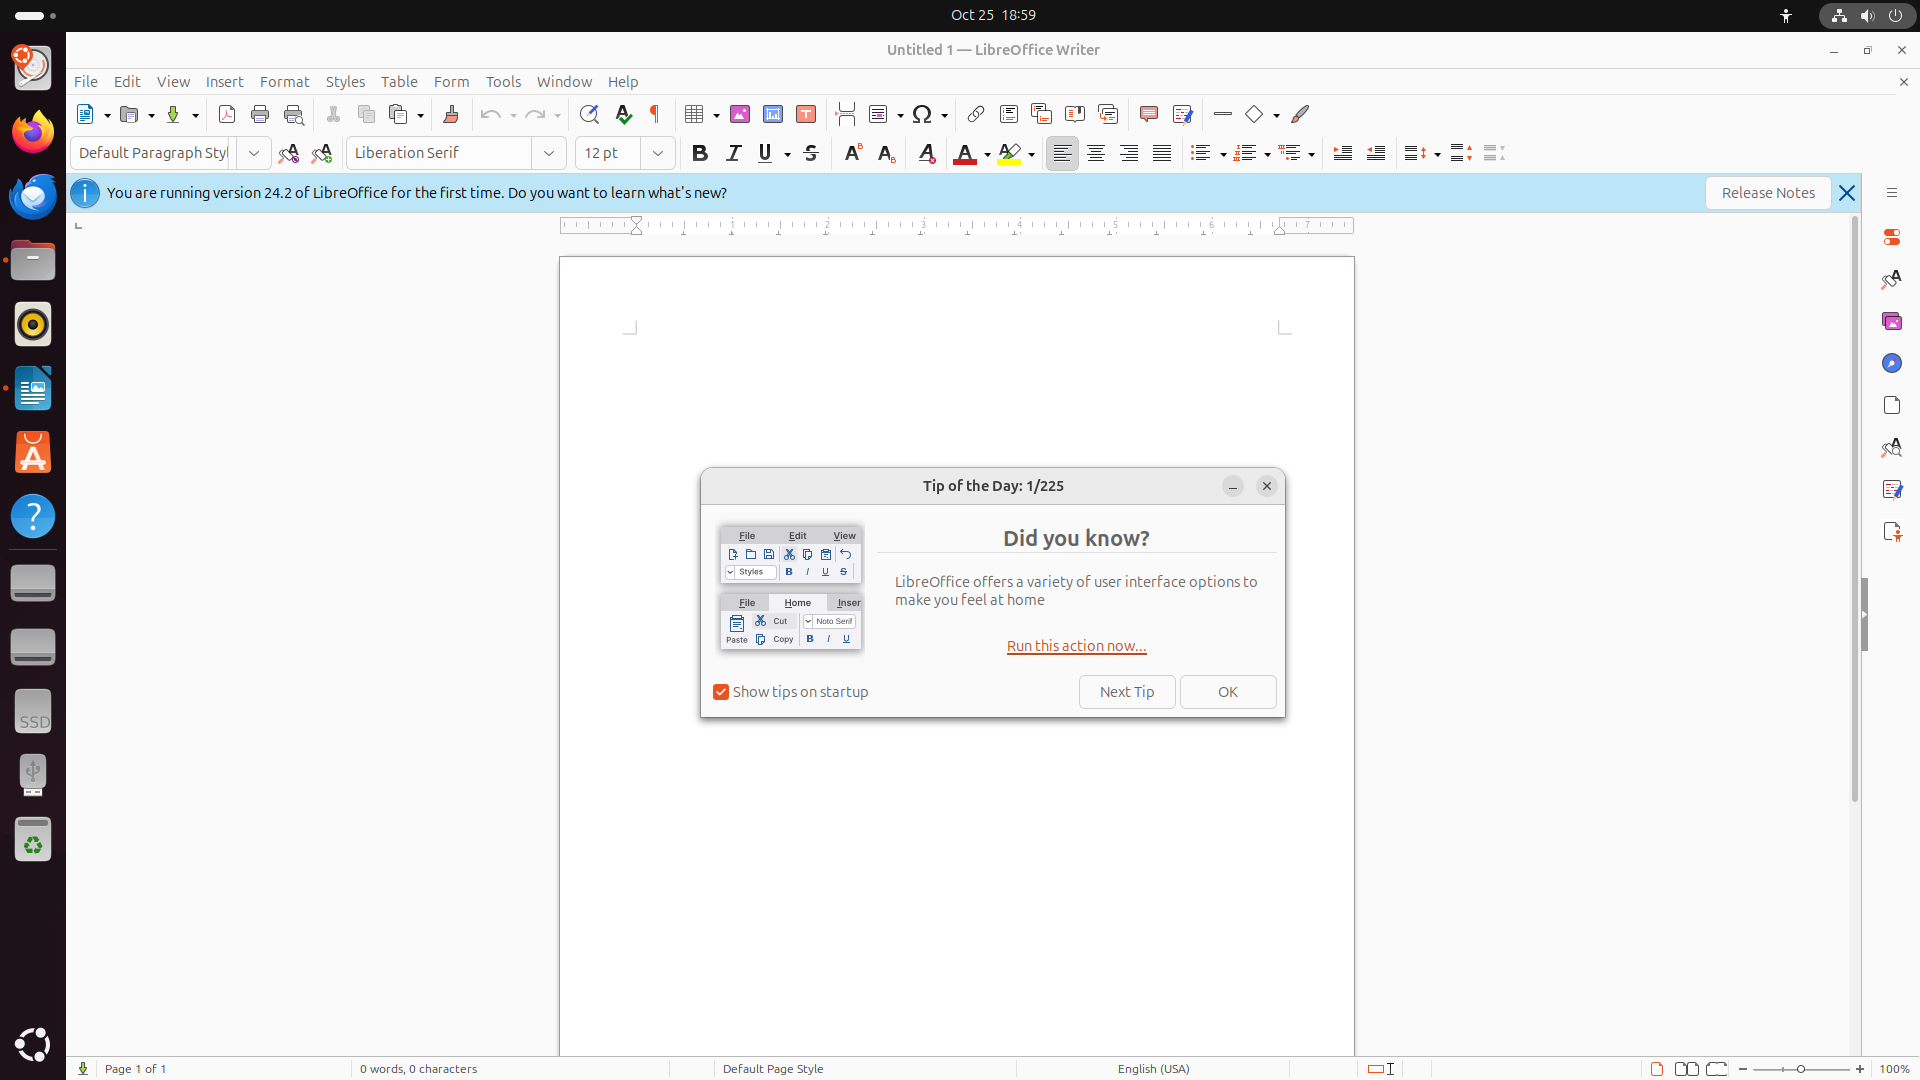Insert a special character (Omega icon)
This screenshot has width=1920, height=1080.
tap(922, 114)
